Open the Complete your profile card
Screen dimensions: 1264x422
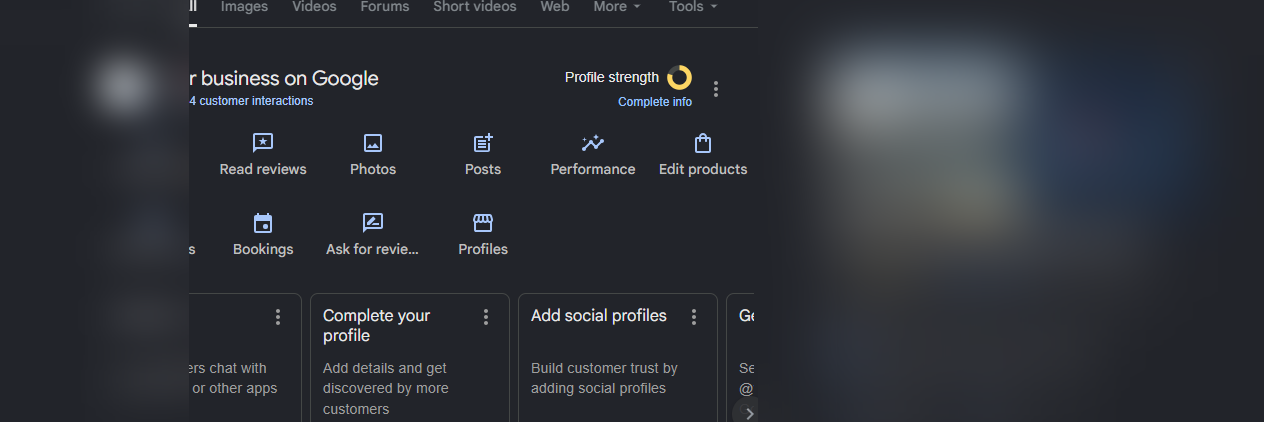pyautogui.click(x=410, y=357)
